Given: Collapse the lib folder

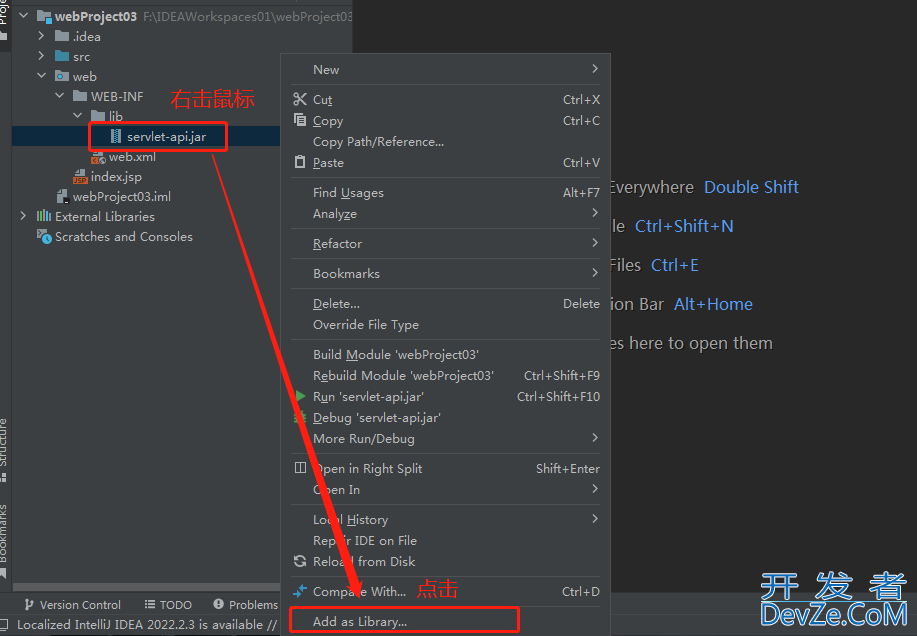Looking at the screenshot, I should pyautogui.click(x=77, y=115).
